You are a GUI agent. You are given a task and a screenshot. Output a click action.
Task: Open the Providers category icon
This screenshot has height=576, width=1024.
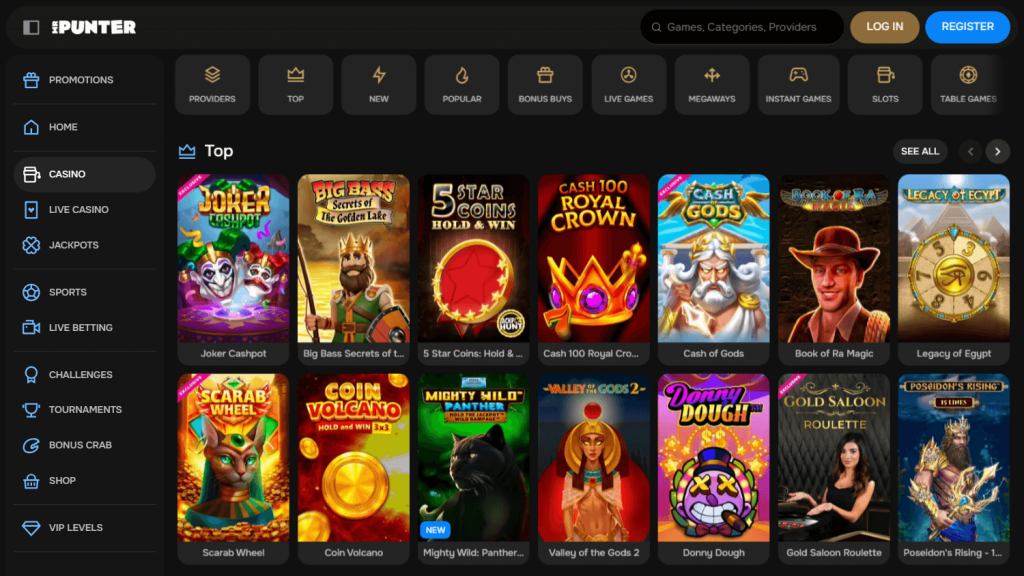point(212,75)
